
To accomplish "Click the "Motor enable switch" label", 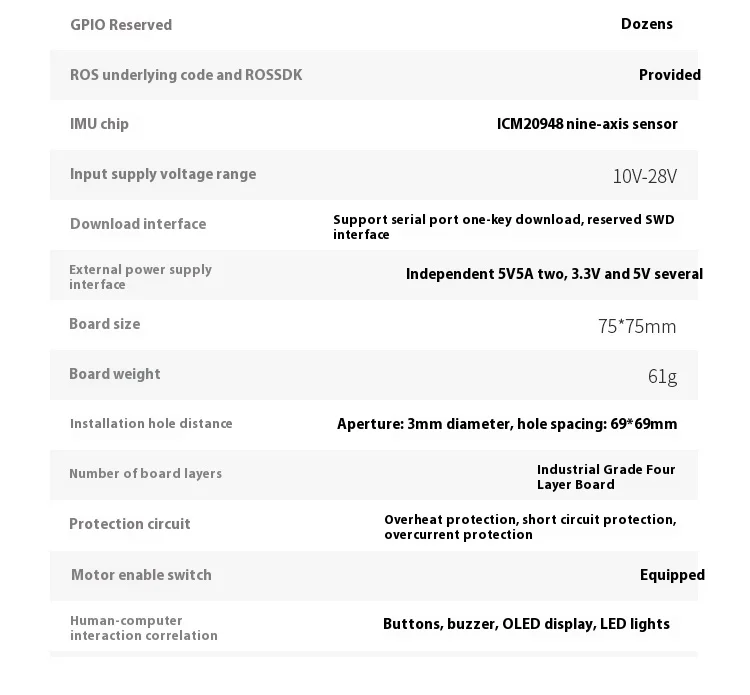I will tap(141, 575).
